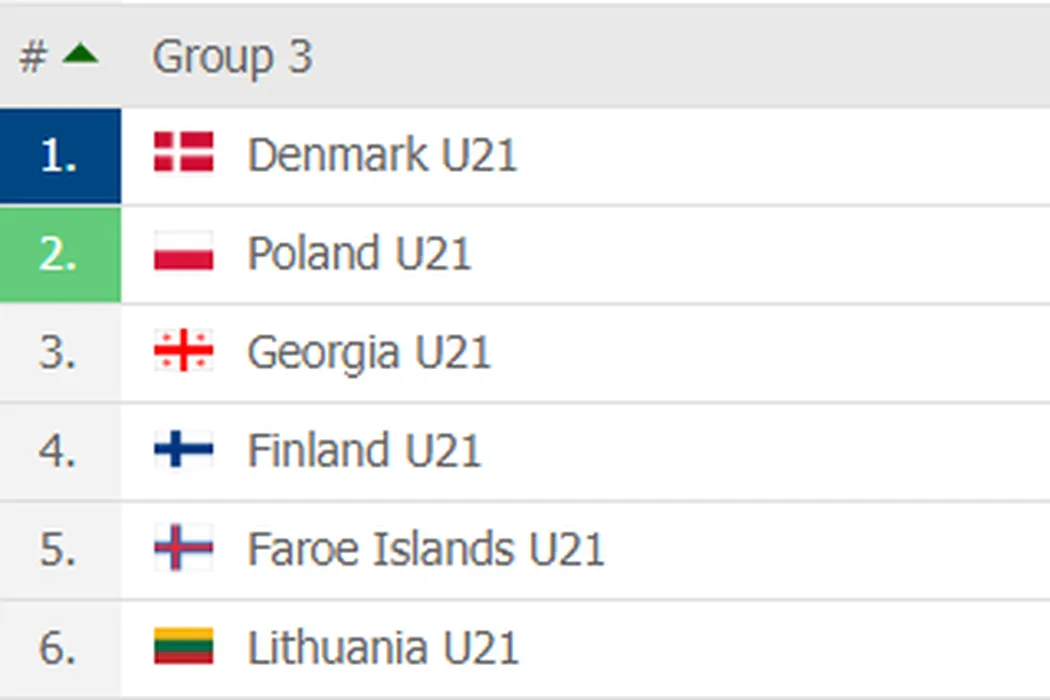Click the Georgia flag icon
The width and height of the screenshot is (1050, 700).
coord(184,351)
